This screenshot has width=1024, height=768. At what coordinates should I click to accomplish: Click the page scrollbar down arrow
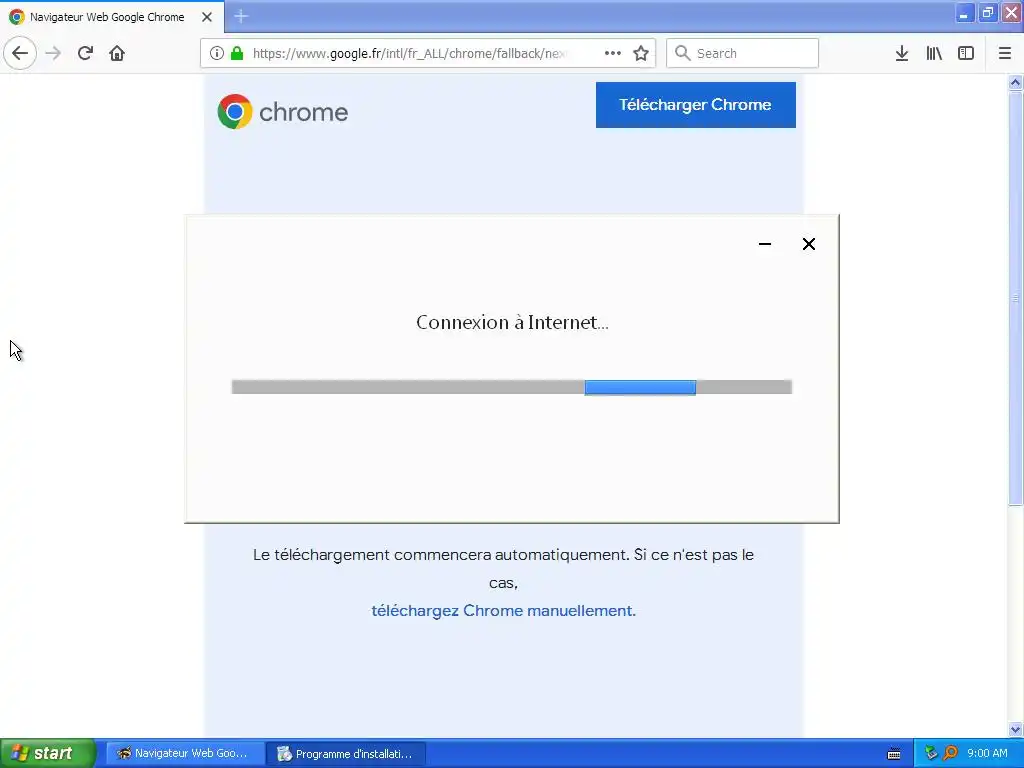click(x=1015, y=729)
